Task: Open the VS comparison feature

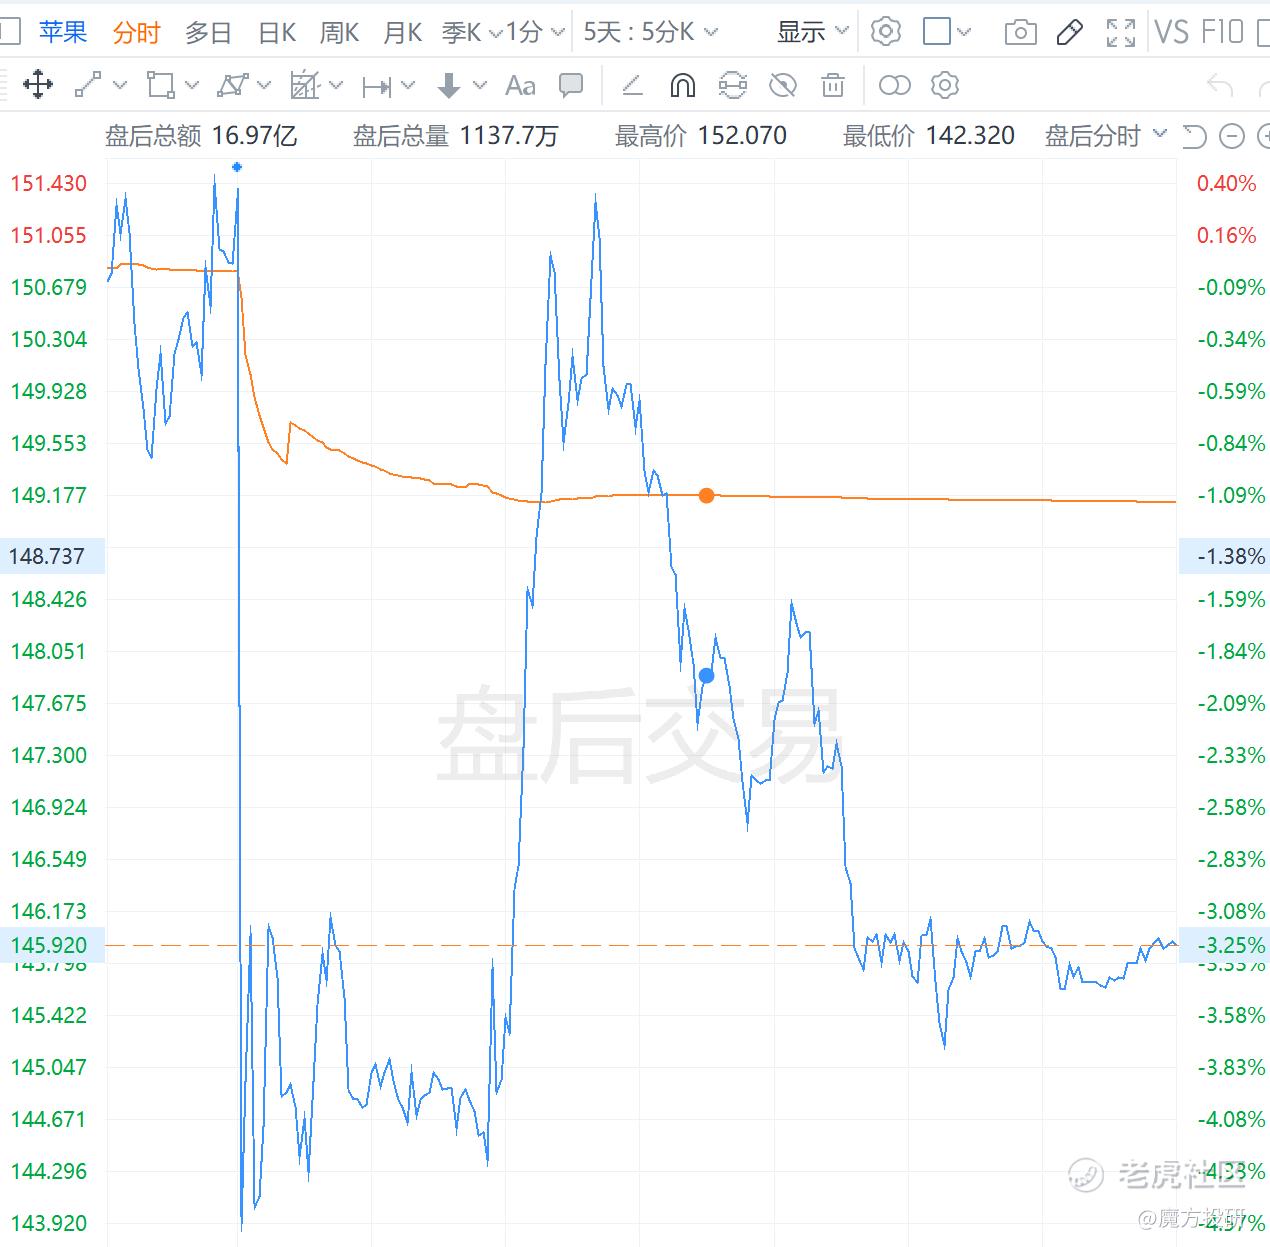Action: 1172,32
